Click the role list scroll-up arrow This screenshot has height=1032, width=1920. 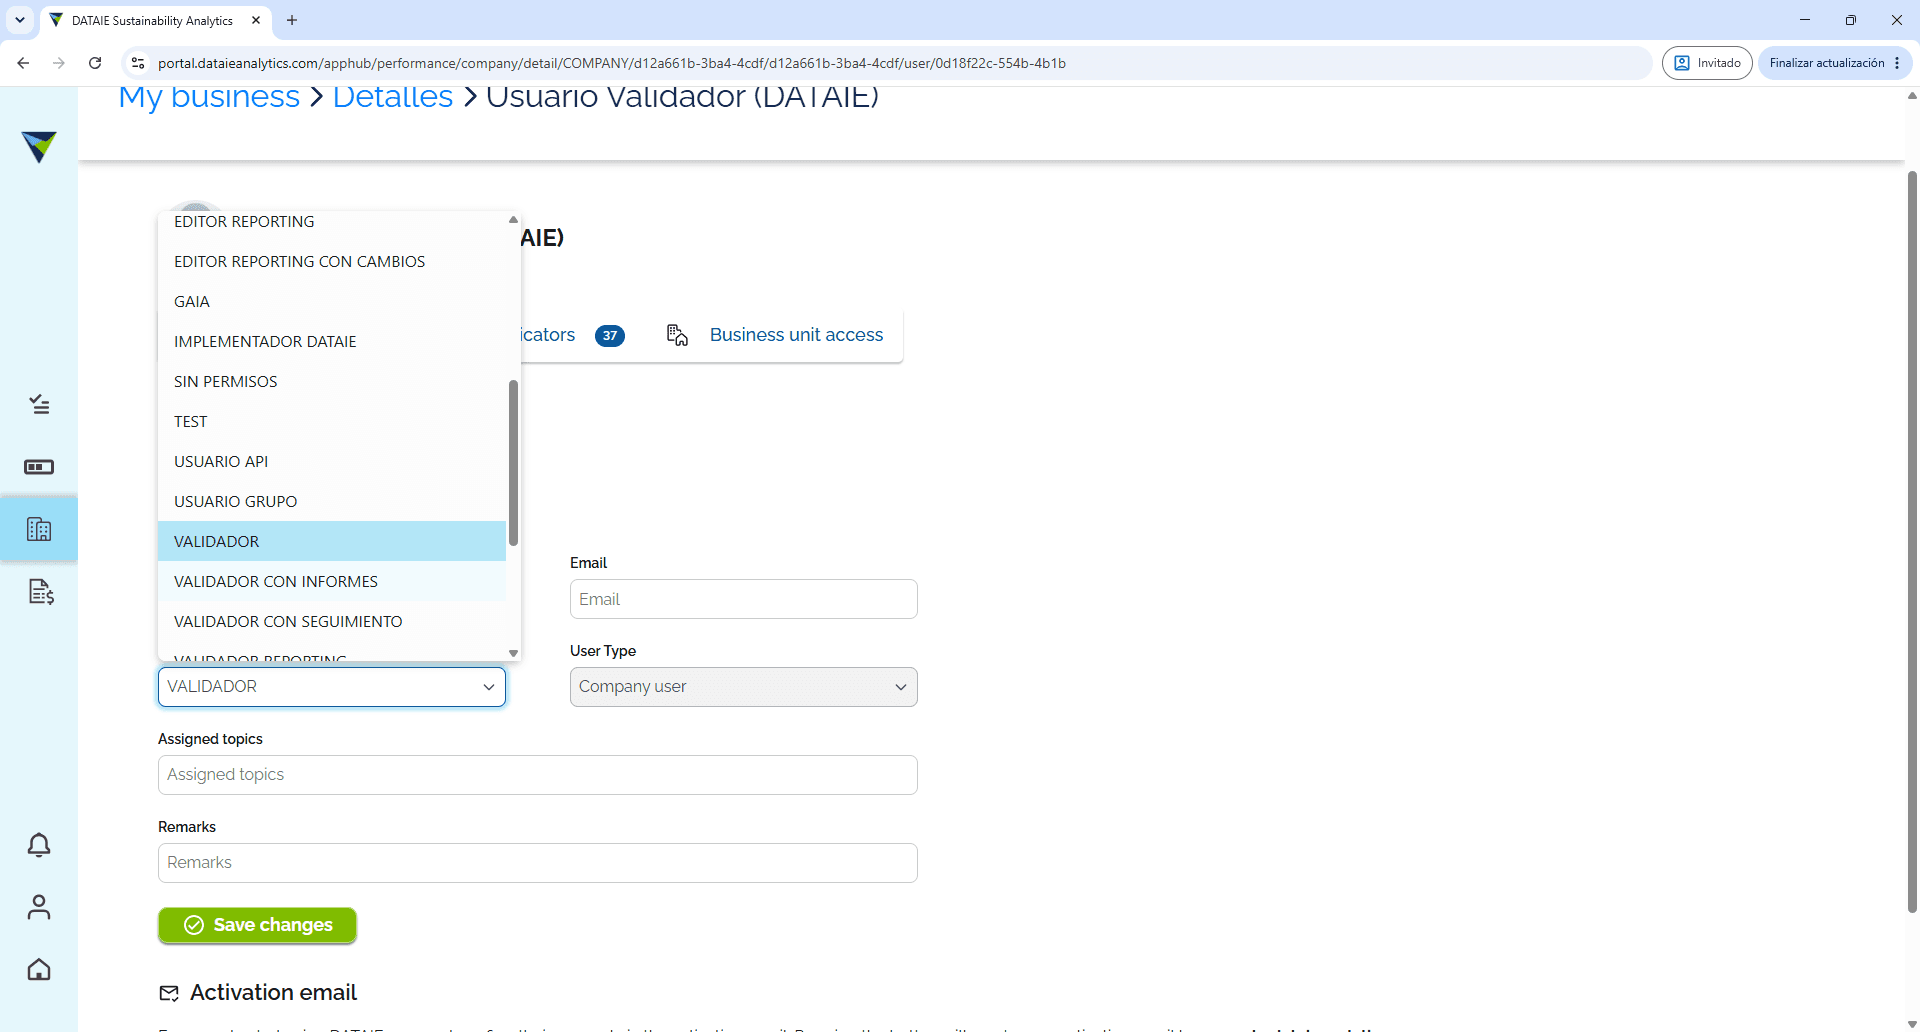[x=513, y=219]
